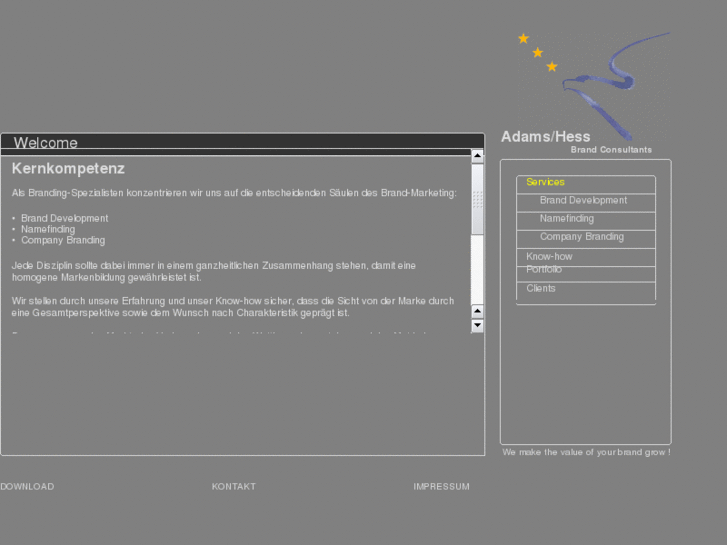The image size is (727, 545).
Task: Click the paragraph starting 'Jede Disziplin sollte'
Action: click(214, 271)
